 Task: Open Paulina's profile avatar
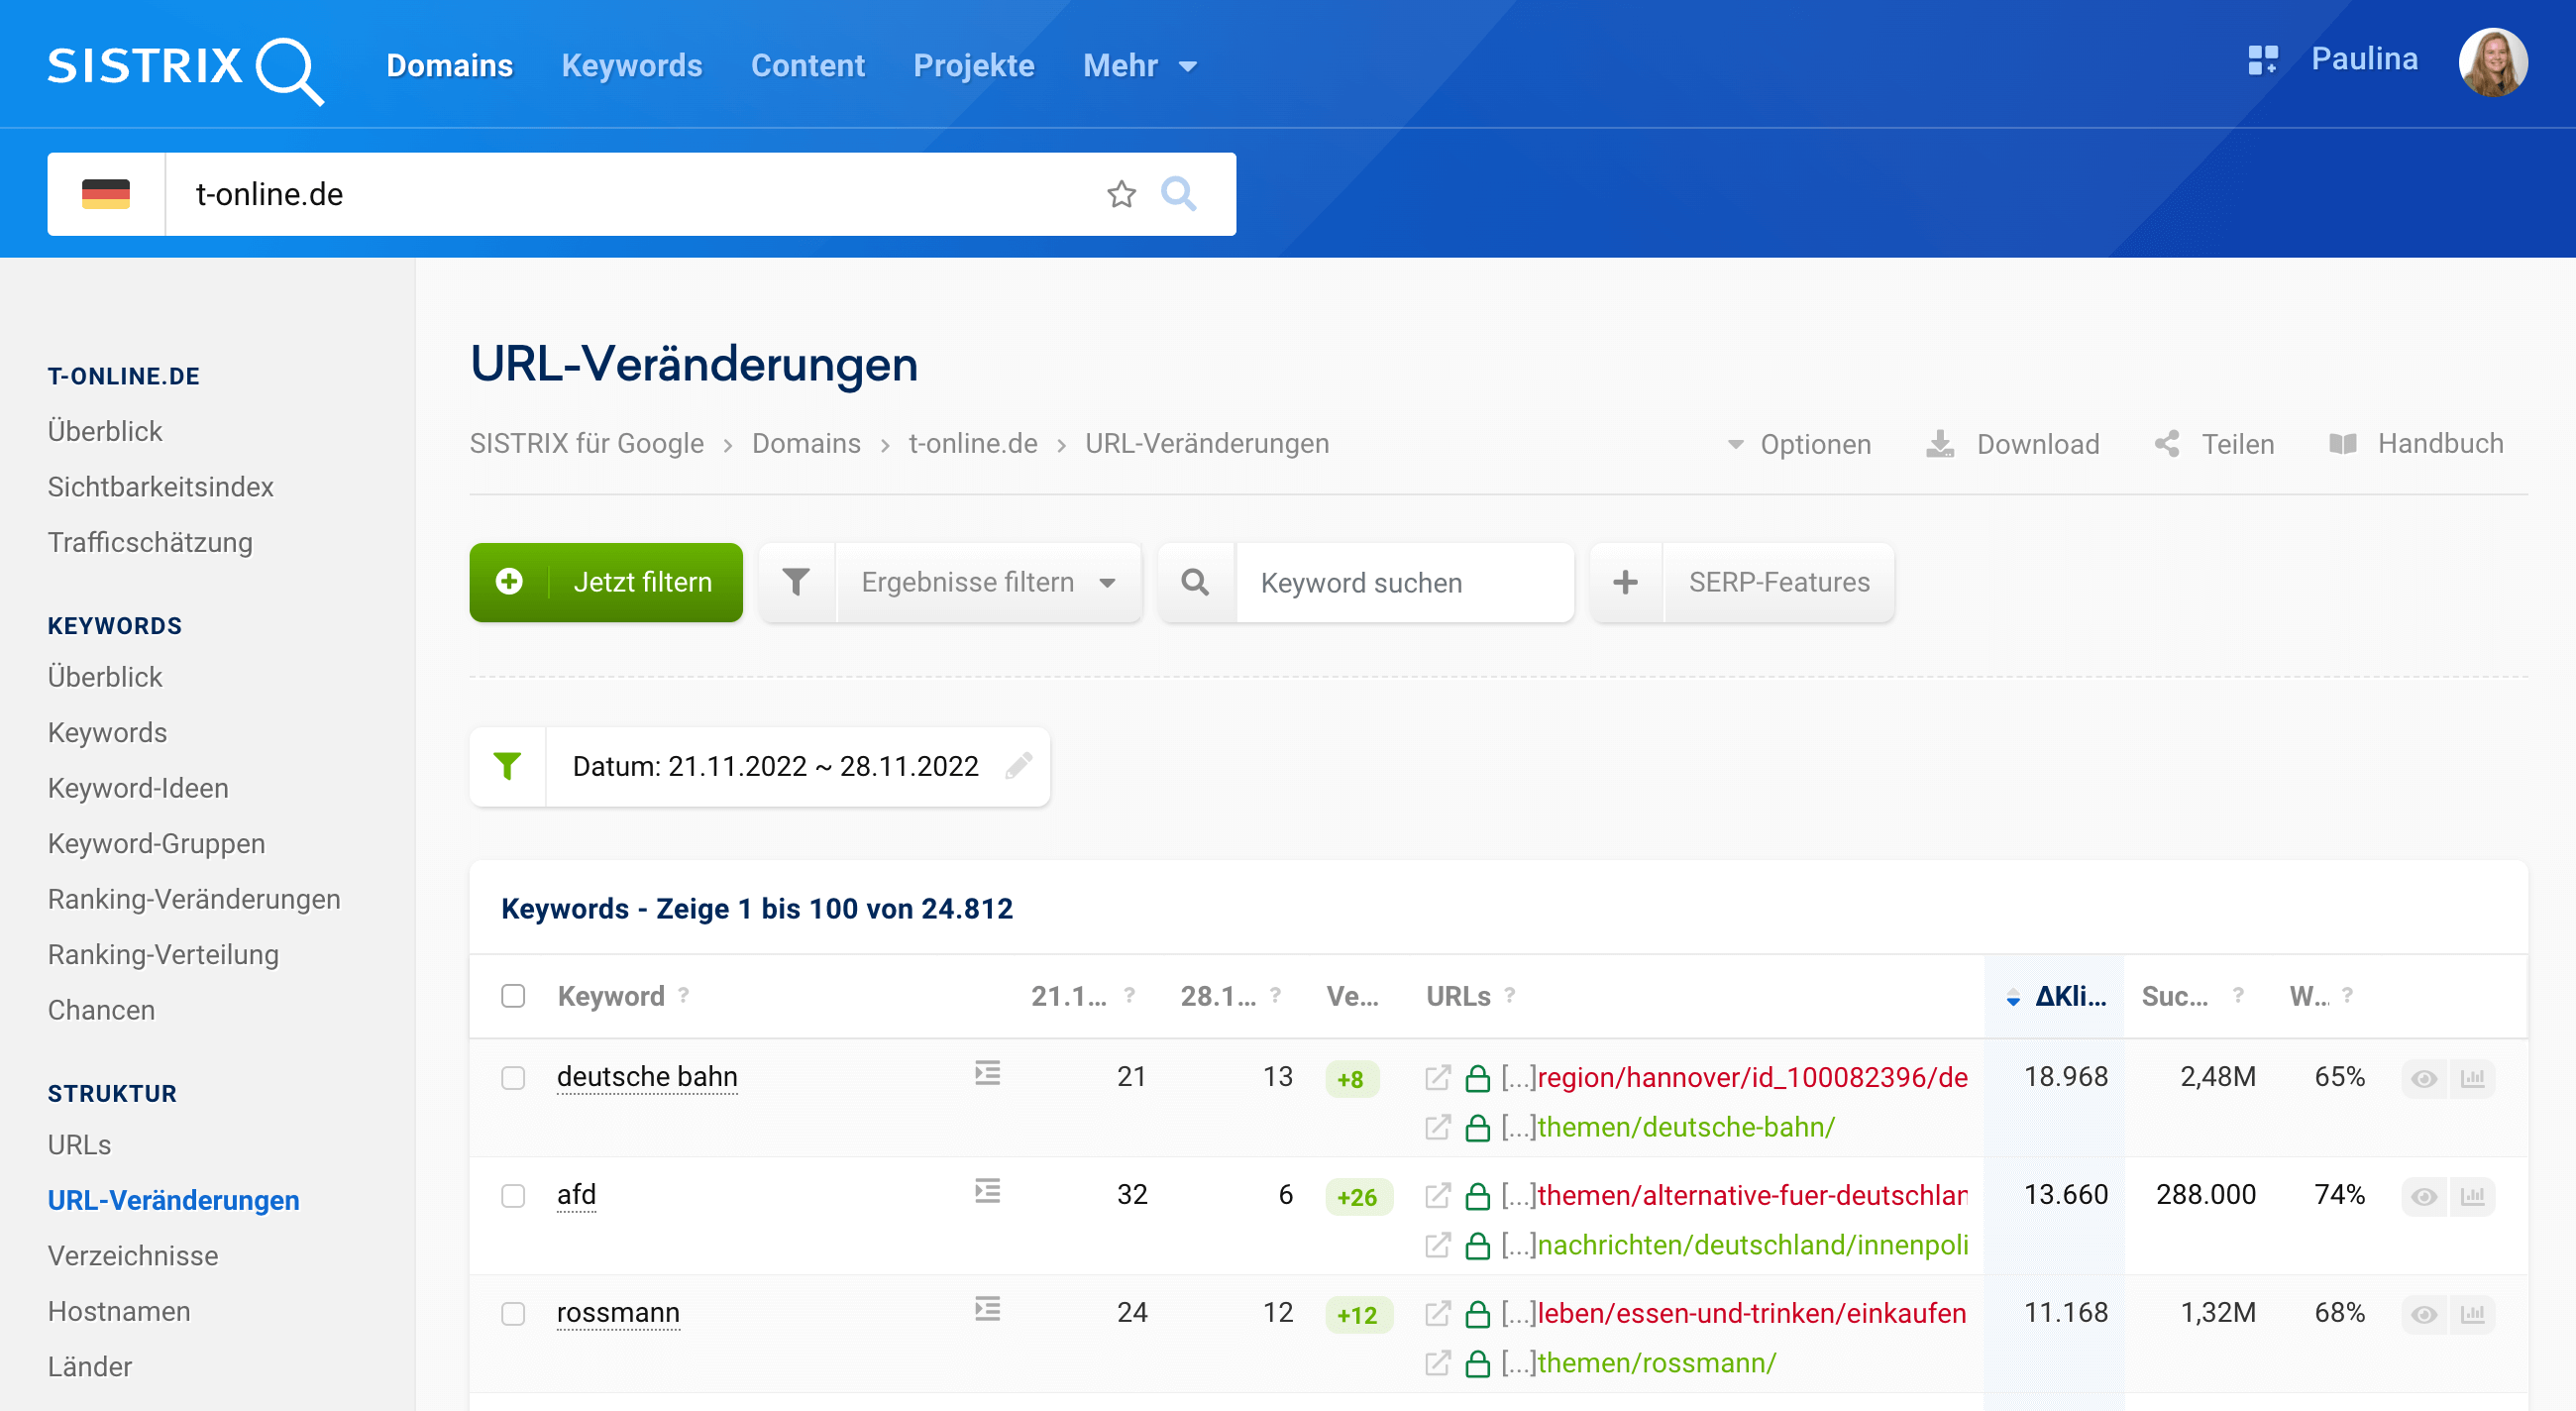click(x=2493, y=63)
